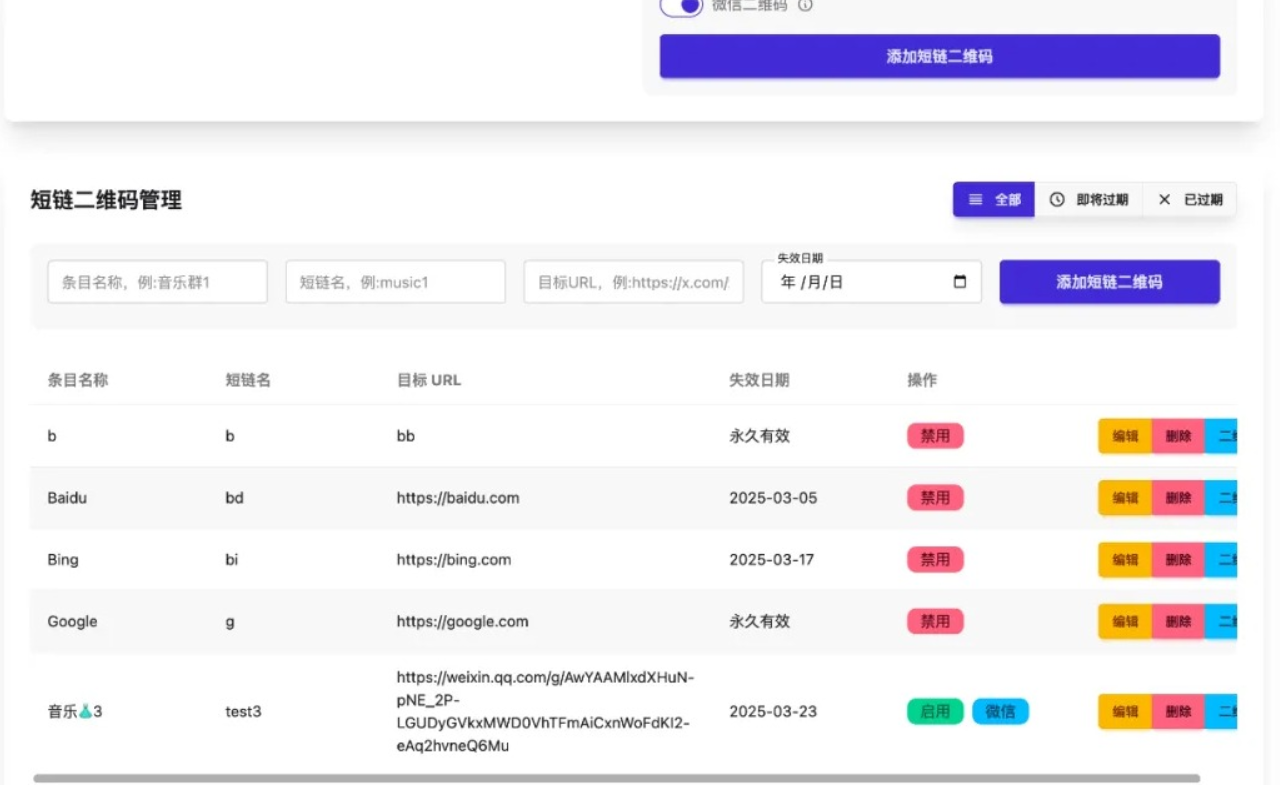
Task: Toggle the 微信二维码 switch
Action: tap(681, 6)
